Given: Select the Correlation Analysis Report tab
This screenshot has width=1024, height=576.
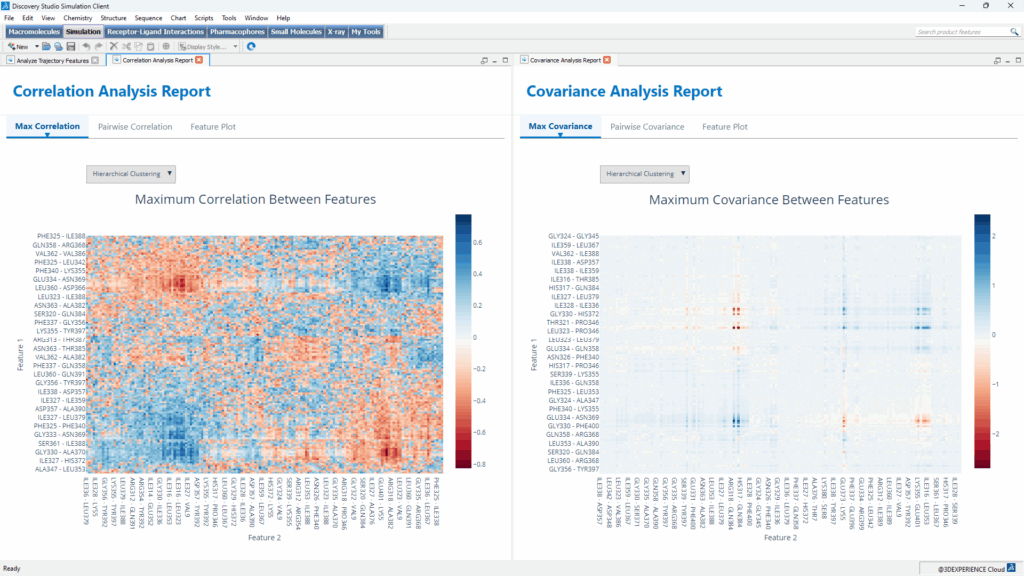Looking at the screenshot, I should pyautogui.click(x=157, y=60).
